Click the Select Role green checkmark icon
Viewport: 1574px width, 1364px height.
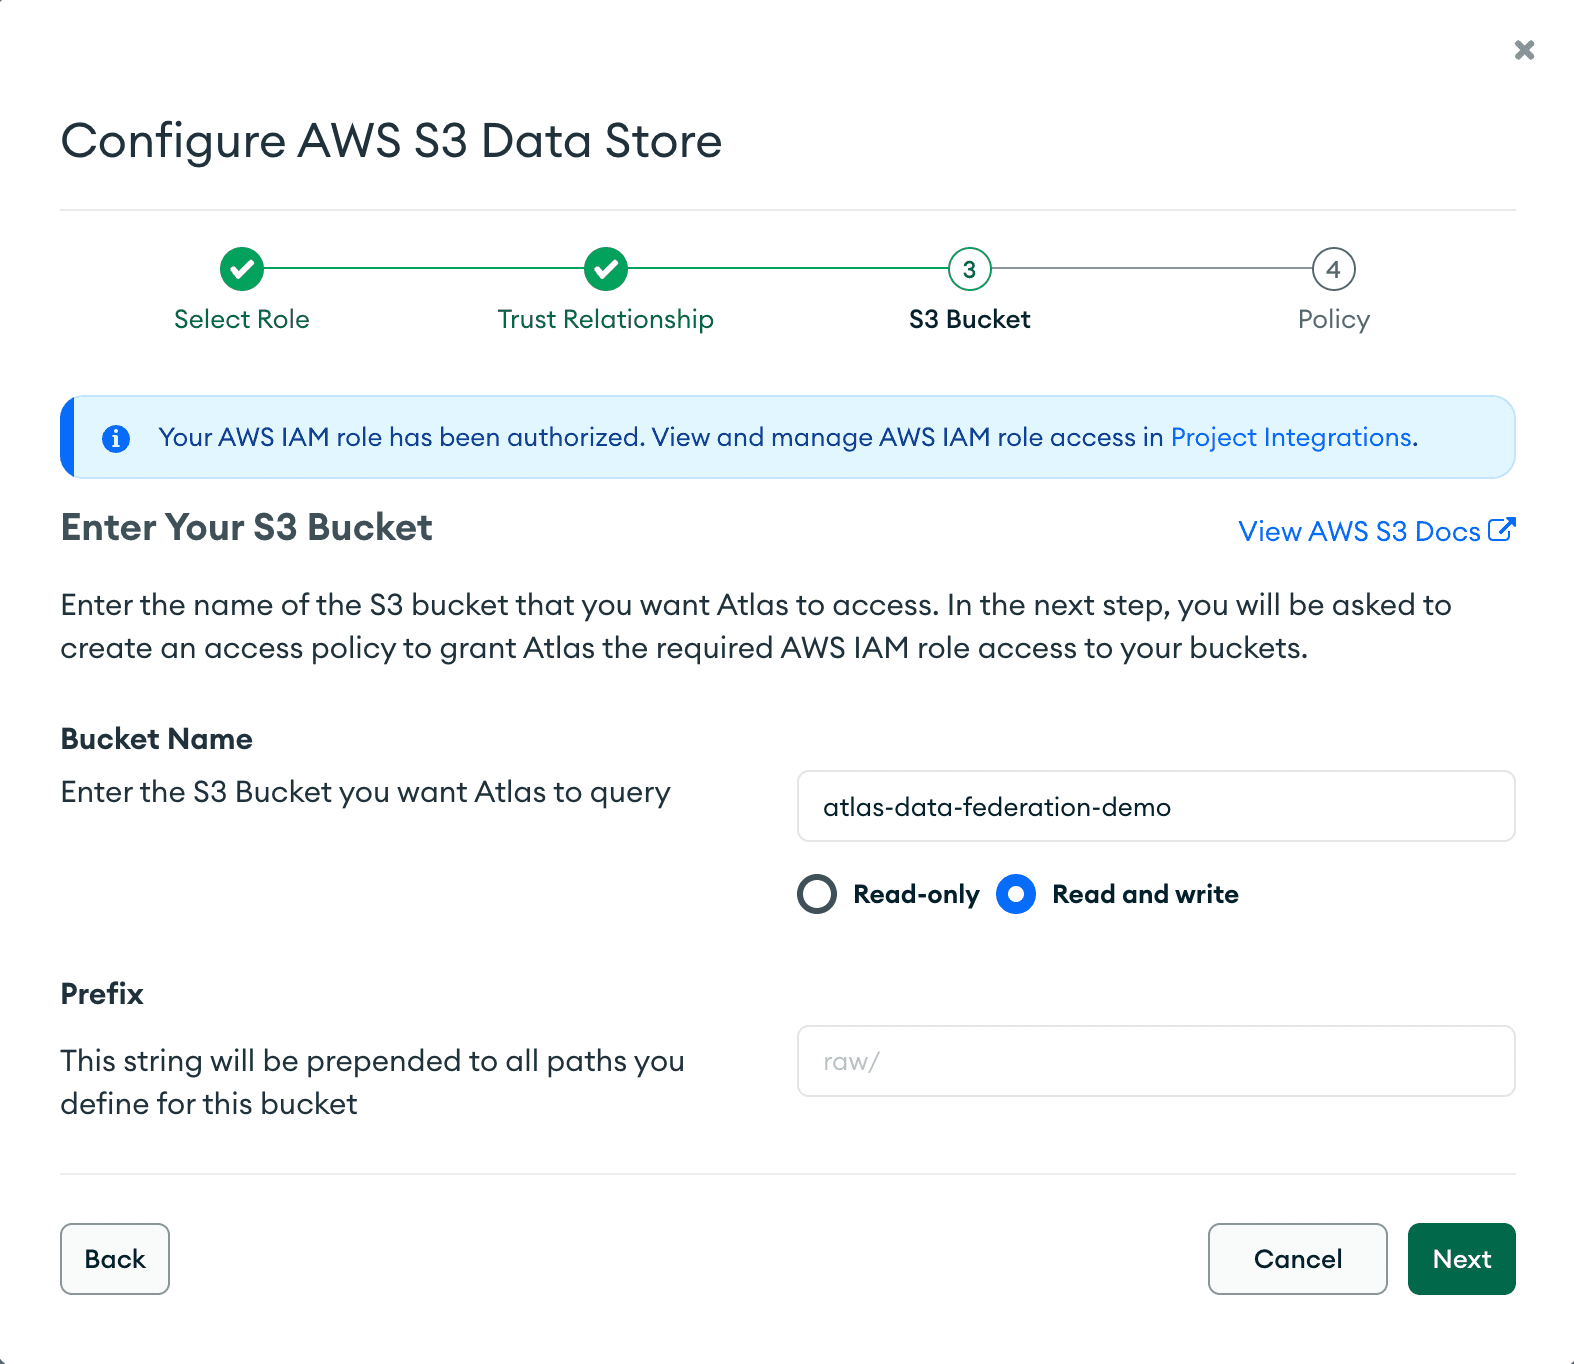pyautogui.click(x=242, y=269)
